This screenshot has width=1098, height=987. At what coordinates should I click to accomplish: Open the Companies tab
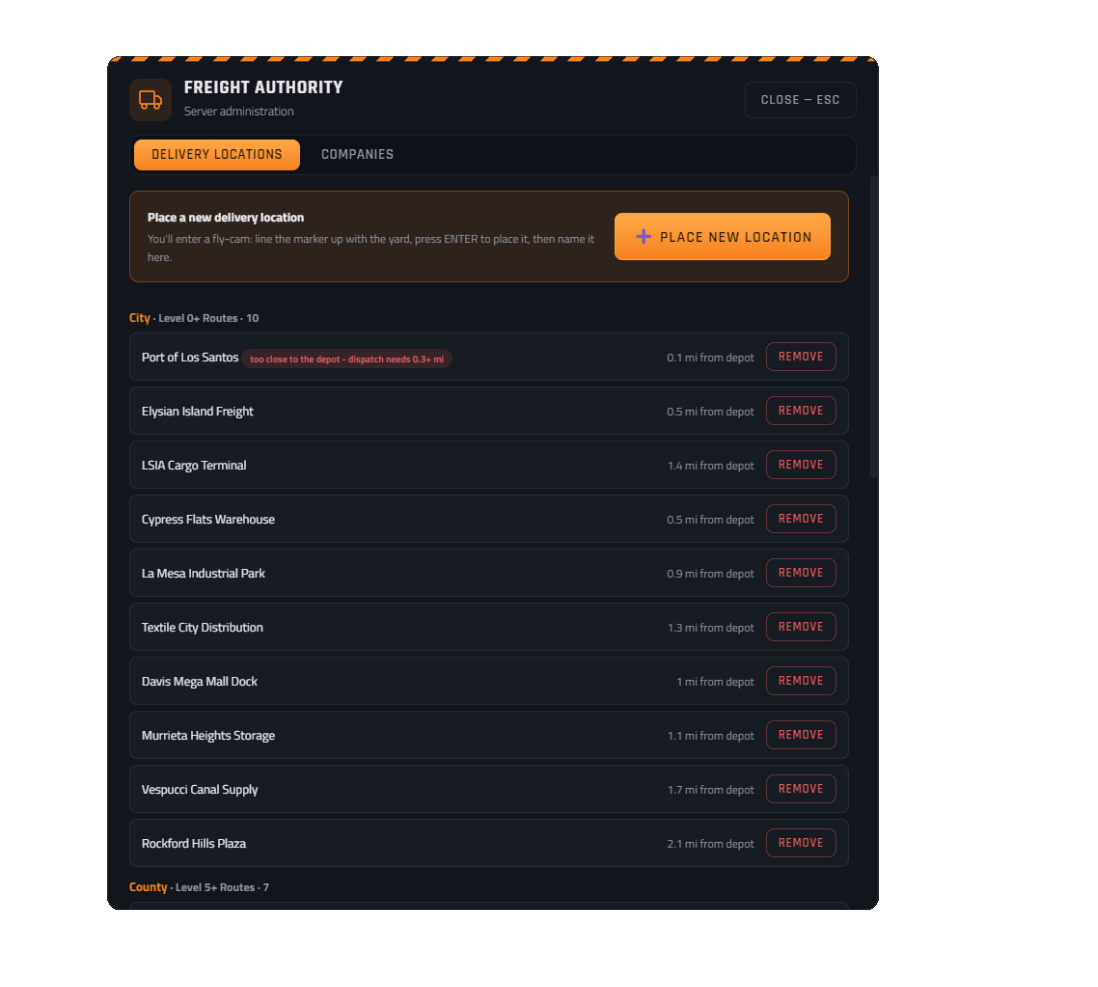357,155
